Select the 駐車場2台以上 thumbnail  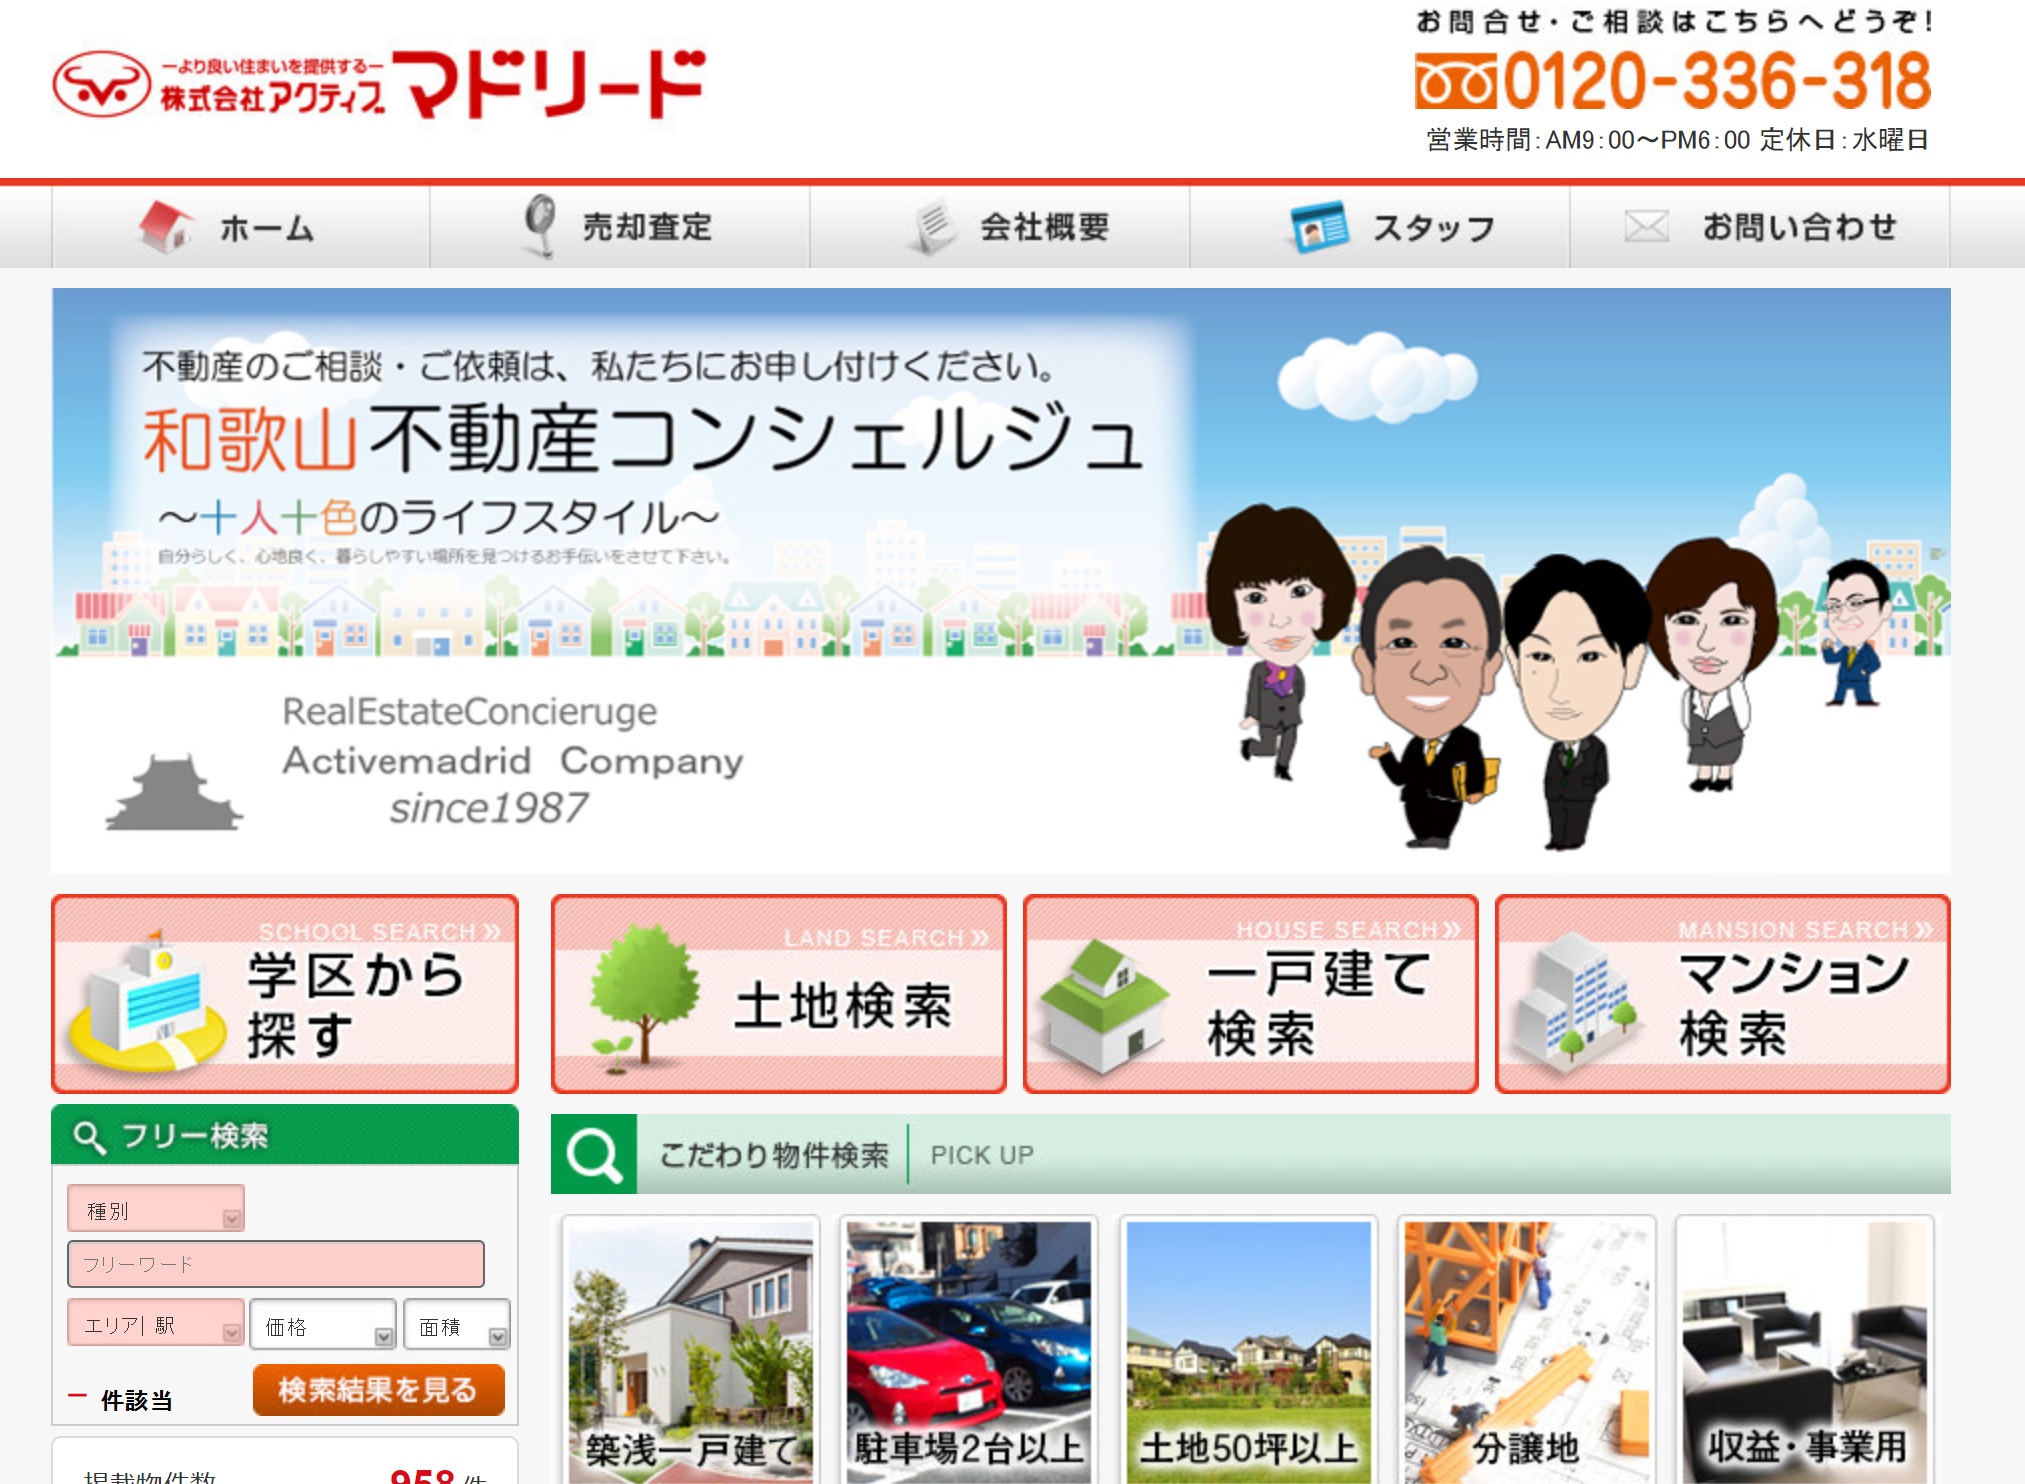tap(969, 1348)
